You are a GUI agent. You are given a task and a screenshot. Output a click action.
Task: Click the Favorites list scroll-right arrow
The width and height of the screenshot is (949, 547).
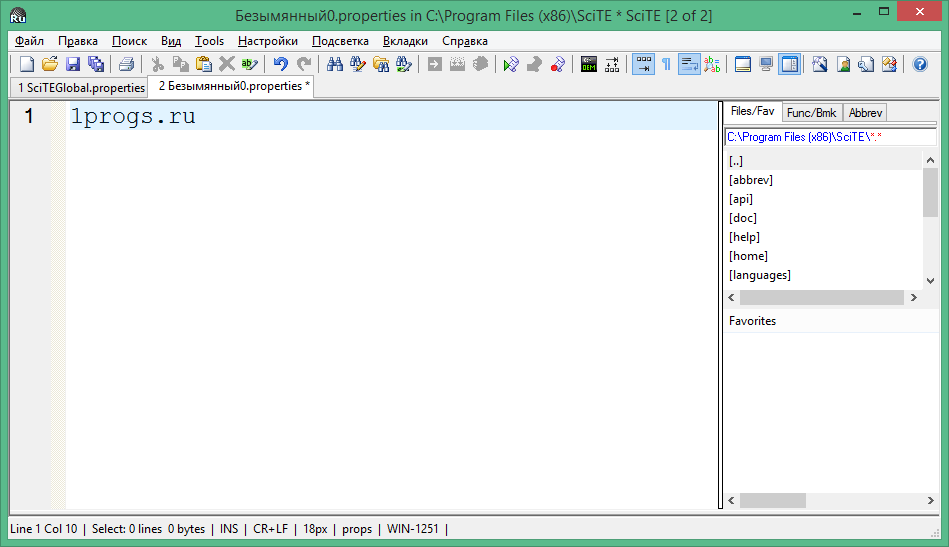tap(930, 500)
